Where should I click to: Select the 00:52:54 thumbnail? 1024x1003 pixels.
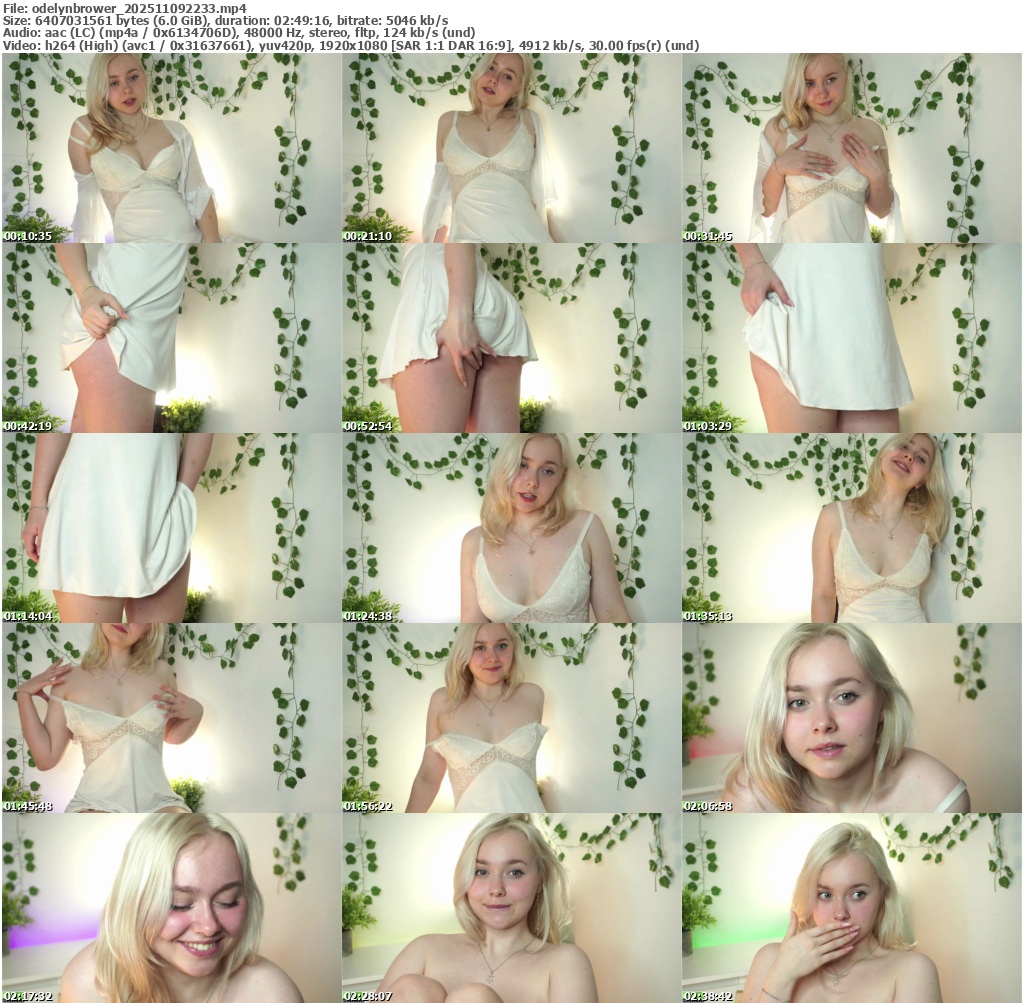pyautogui.click(x=511, y=338)
